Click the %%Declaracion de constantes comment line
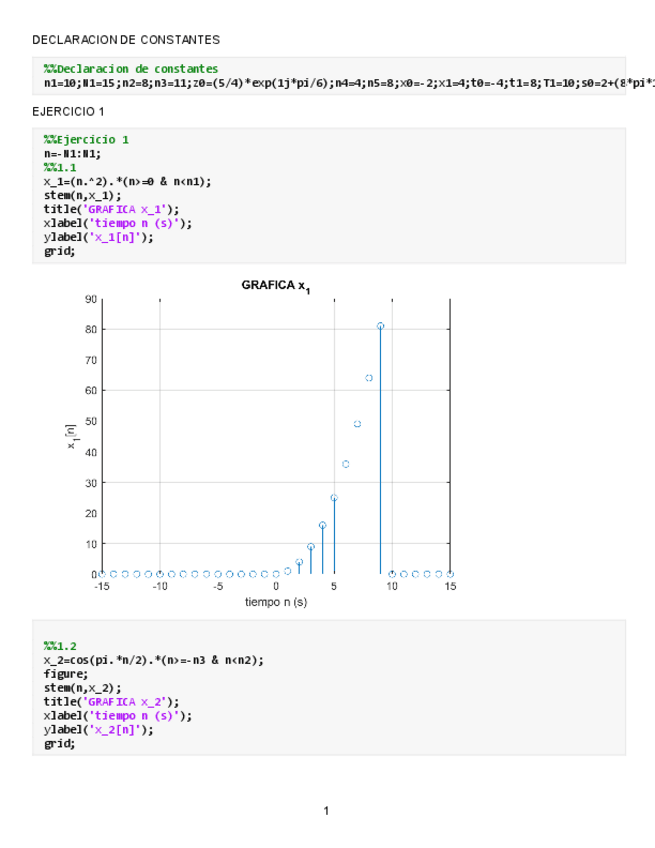The image size is (655, 848). pos(130,69)
